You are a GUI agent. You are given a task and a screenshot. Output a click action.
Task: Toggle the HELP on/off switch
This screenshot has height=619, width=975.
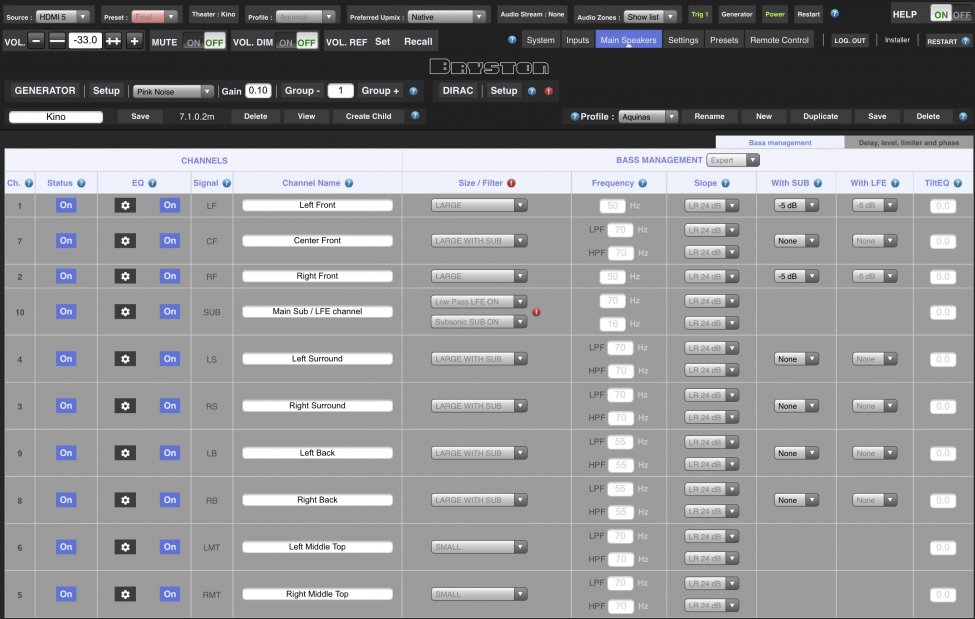click(950, 14)
